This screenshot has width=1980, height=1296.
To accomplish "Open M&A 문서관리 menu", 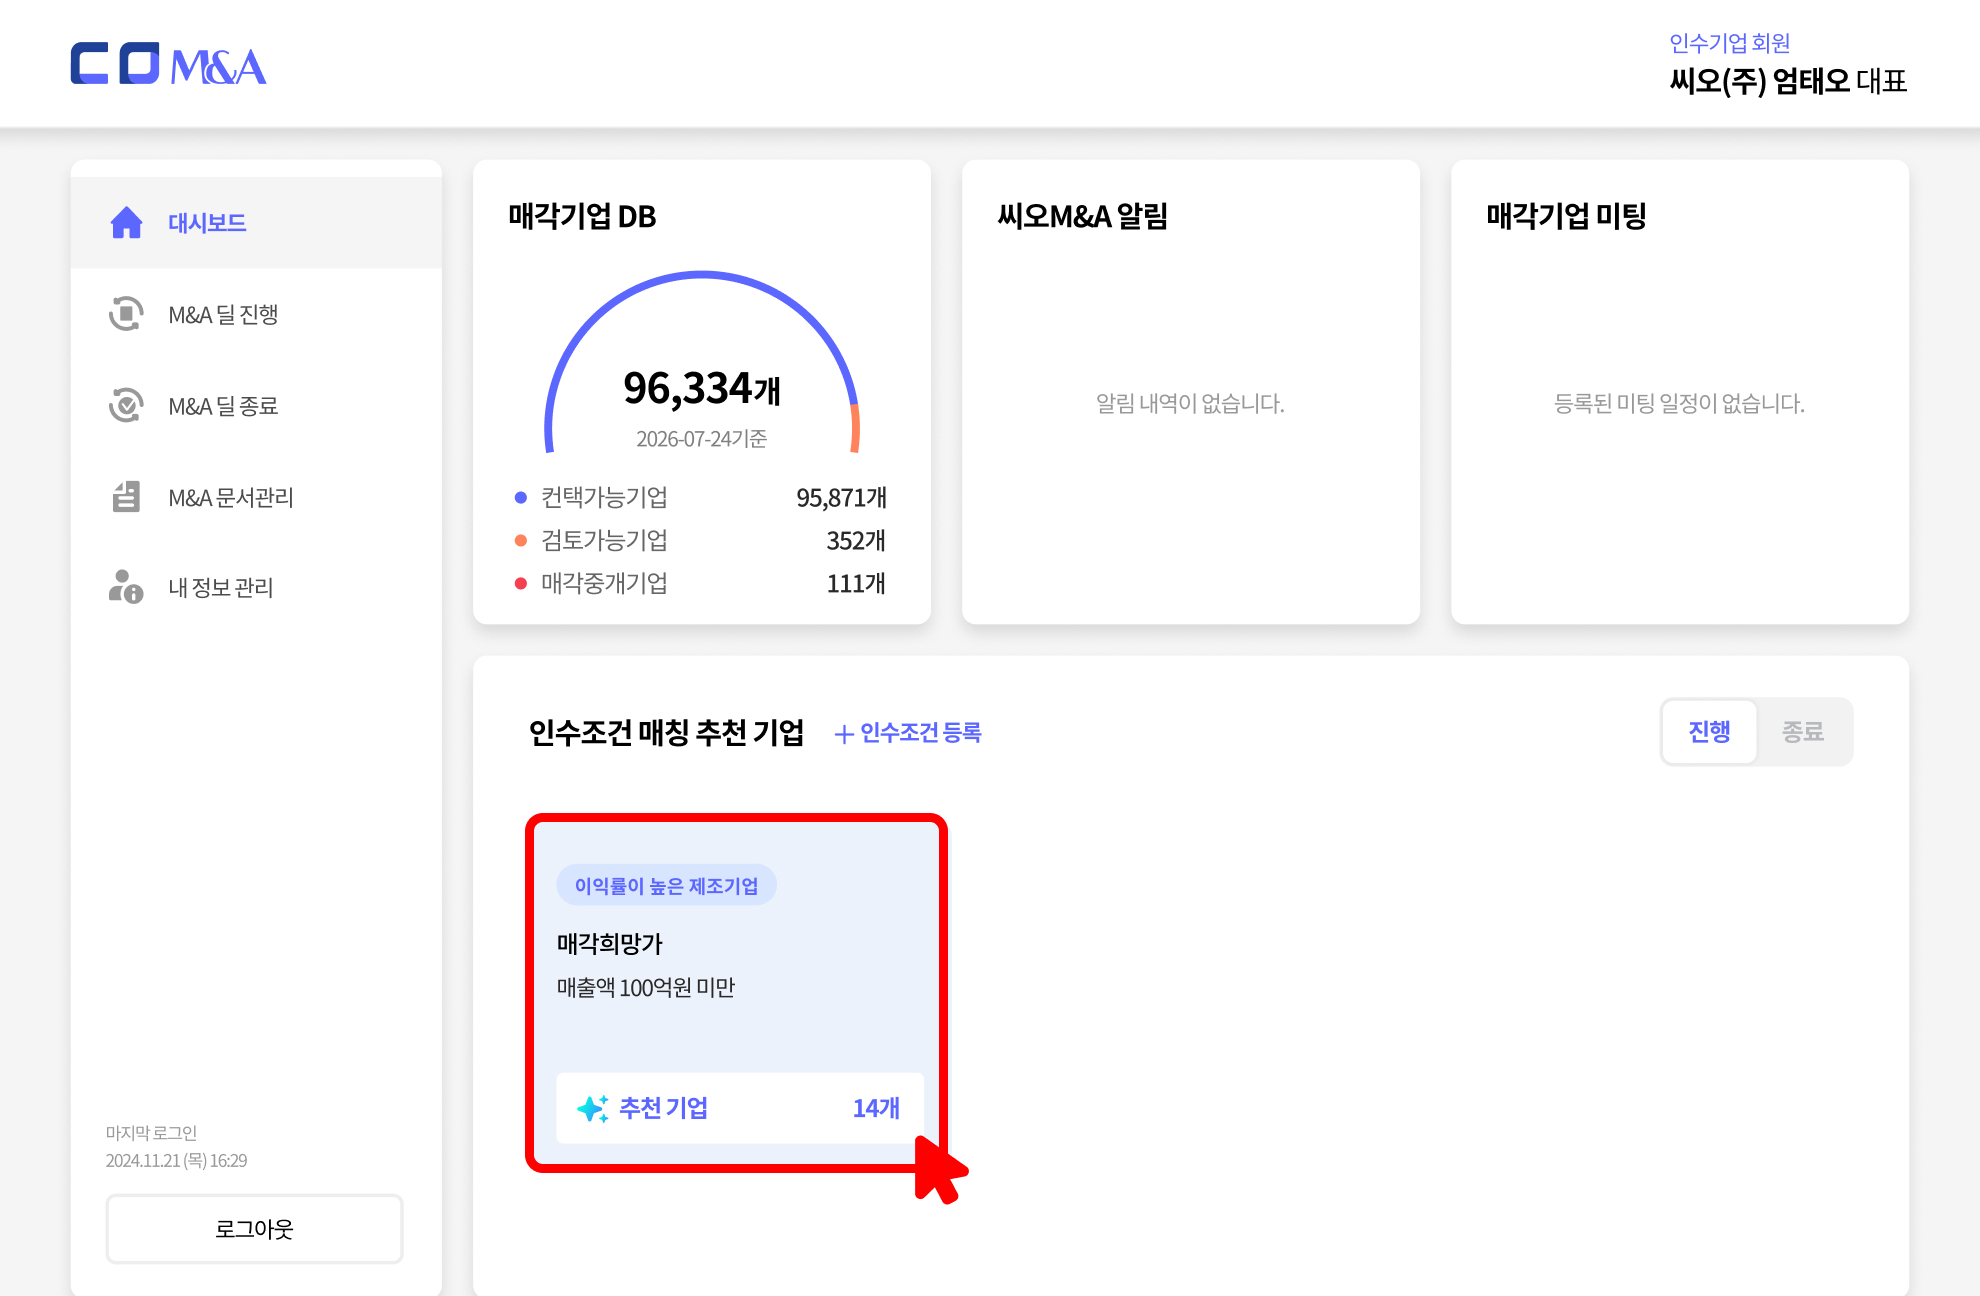I will pyautogui.click(x=256, y=496).
